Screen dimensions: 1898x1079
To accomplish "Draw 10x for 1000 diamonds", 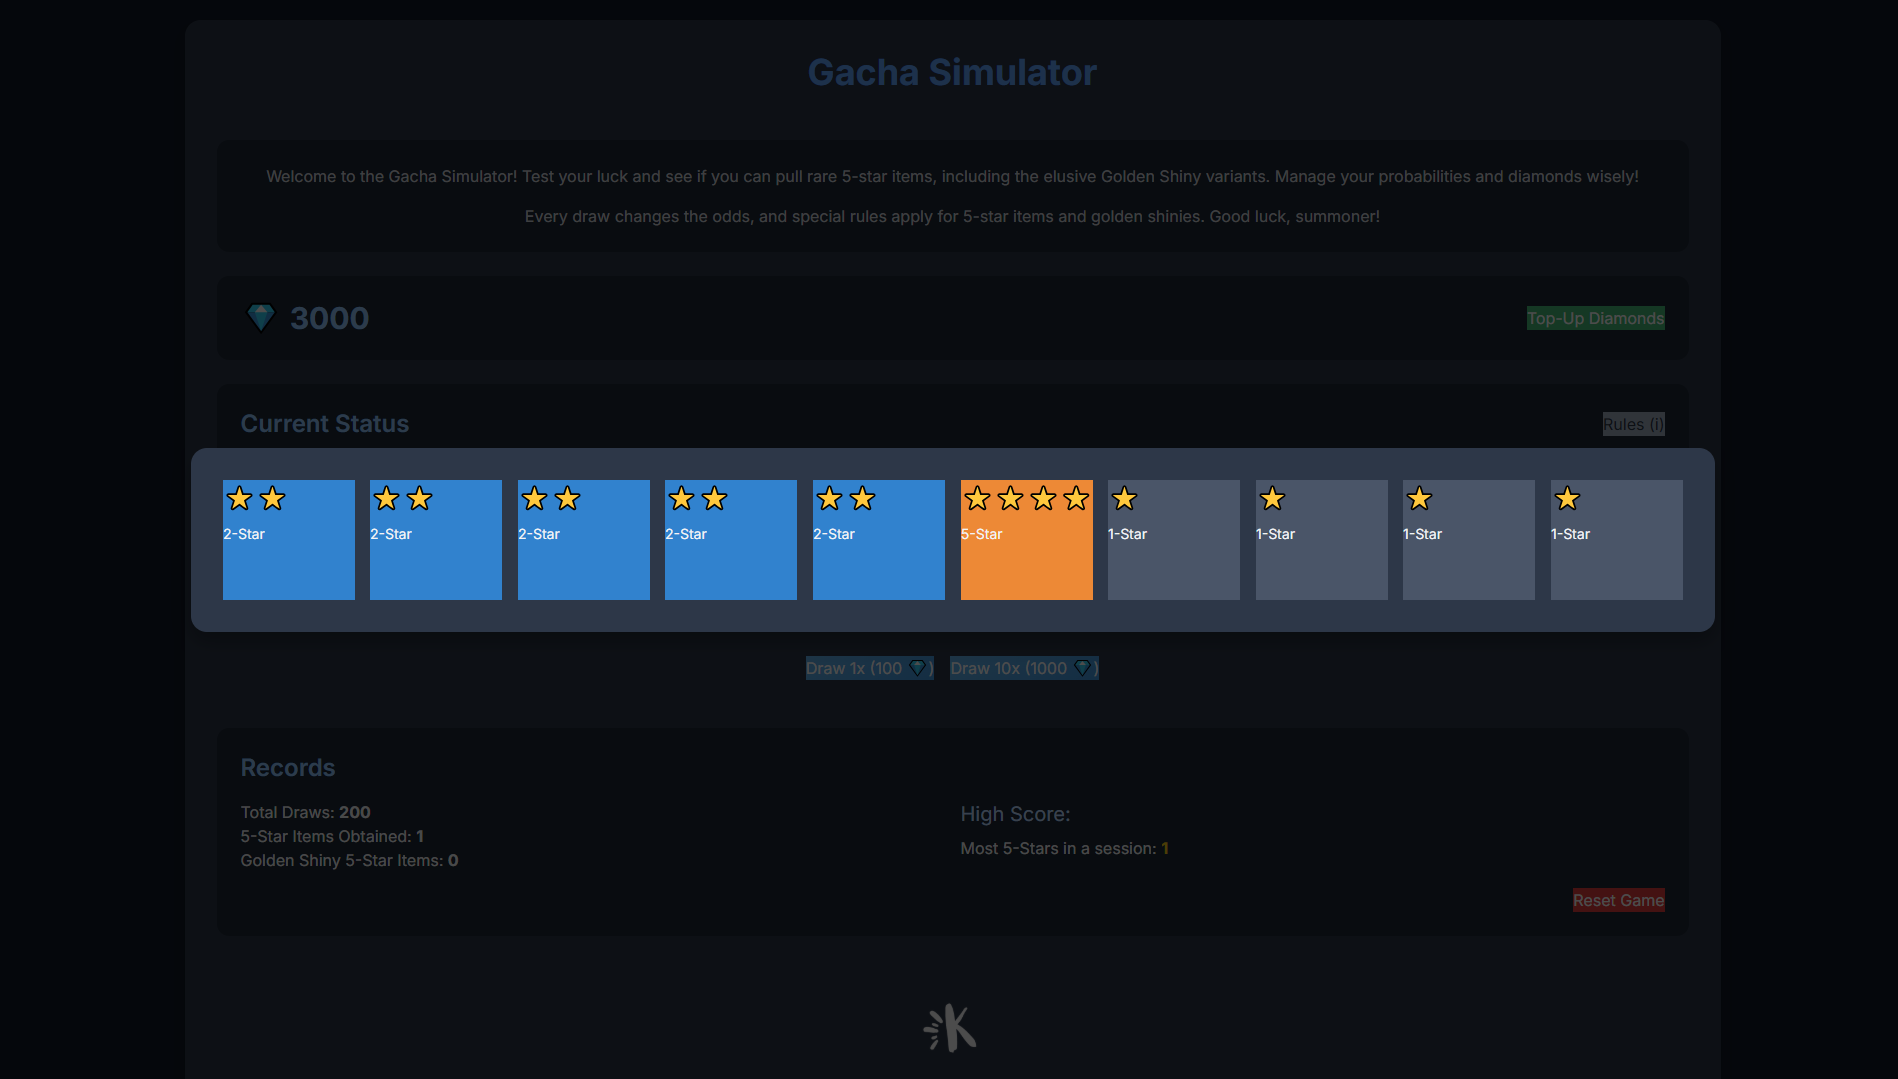I will click(1023, 668).
